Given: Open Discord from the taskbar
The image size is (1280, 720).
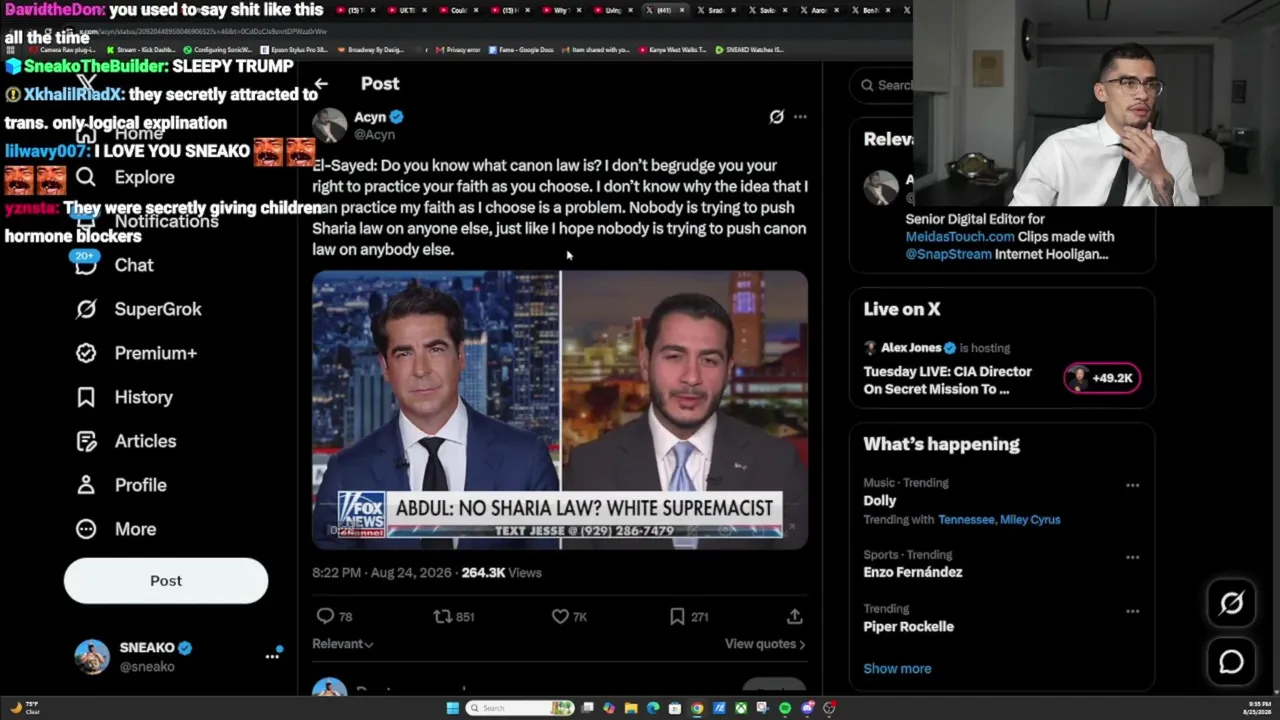Looking at the screenshot, I should [x=807, y=708].
